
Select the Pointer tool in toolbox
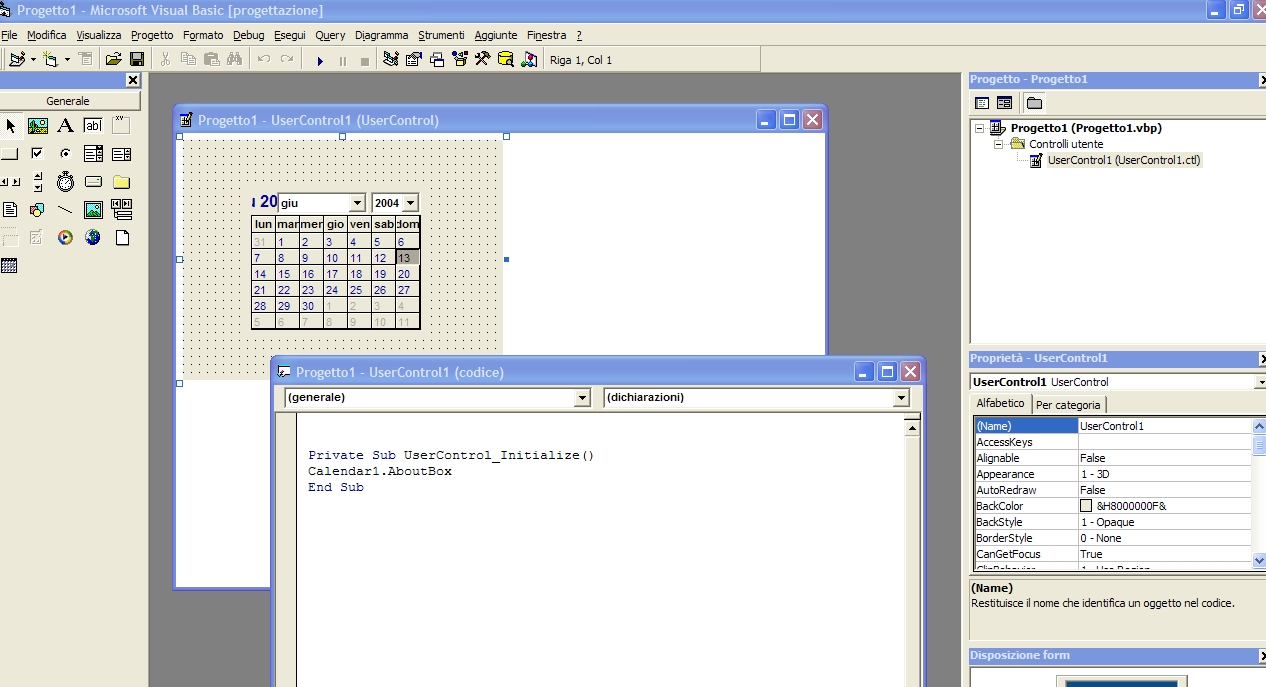(x=10, y=126)
